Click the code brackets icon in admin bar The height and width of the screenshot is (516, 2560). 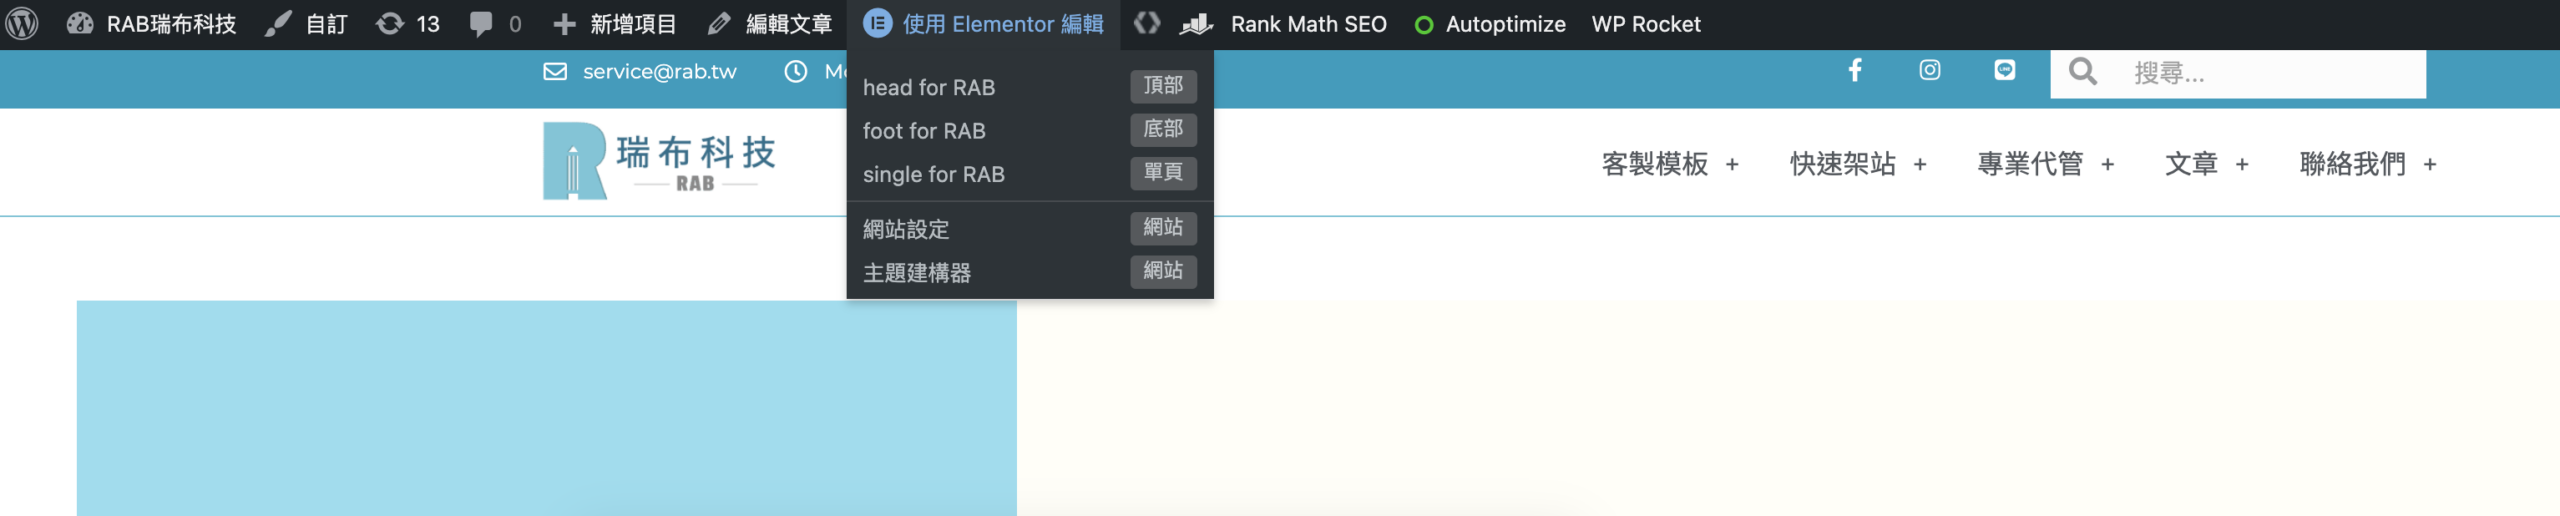(x=1147, y=23)
